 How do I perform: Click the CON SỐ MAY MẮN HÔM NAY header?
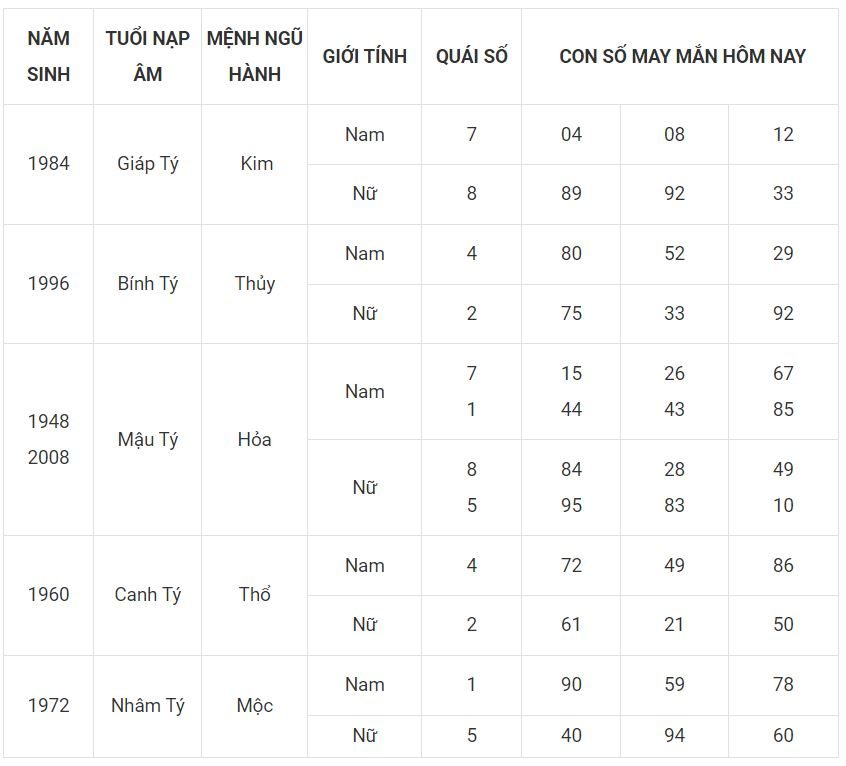(x=681, y=56)
